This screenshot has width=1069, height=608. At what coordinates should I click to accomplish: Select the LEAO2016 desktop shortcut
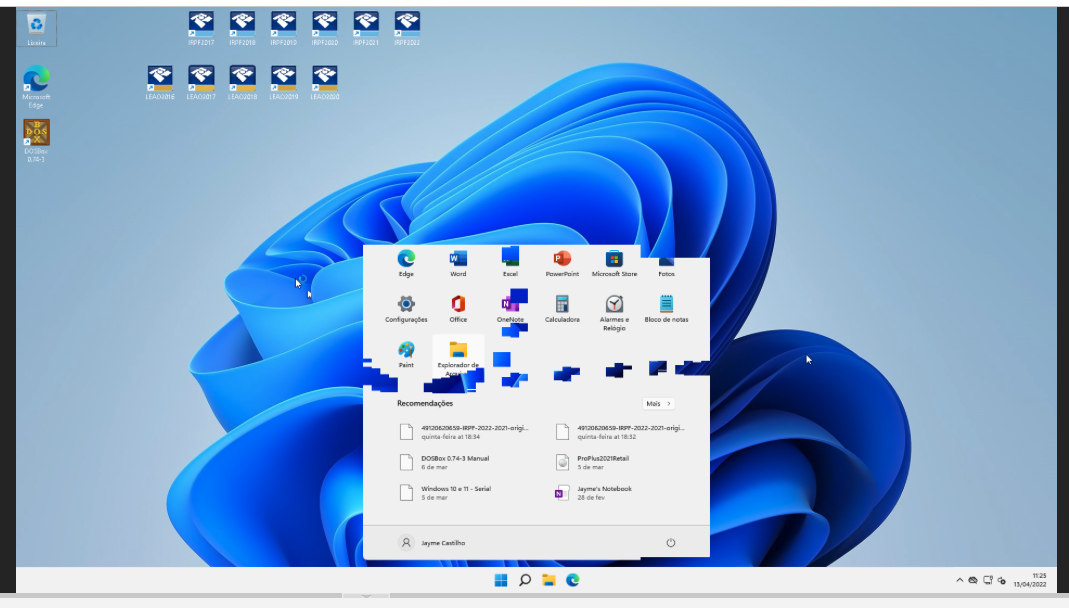pyautogui.click(x=160, y=79)
